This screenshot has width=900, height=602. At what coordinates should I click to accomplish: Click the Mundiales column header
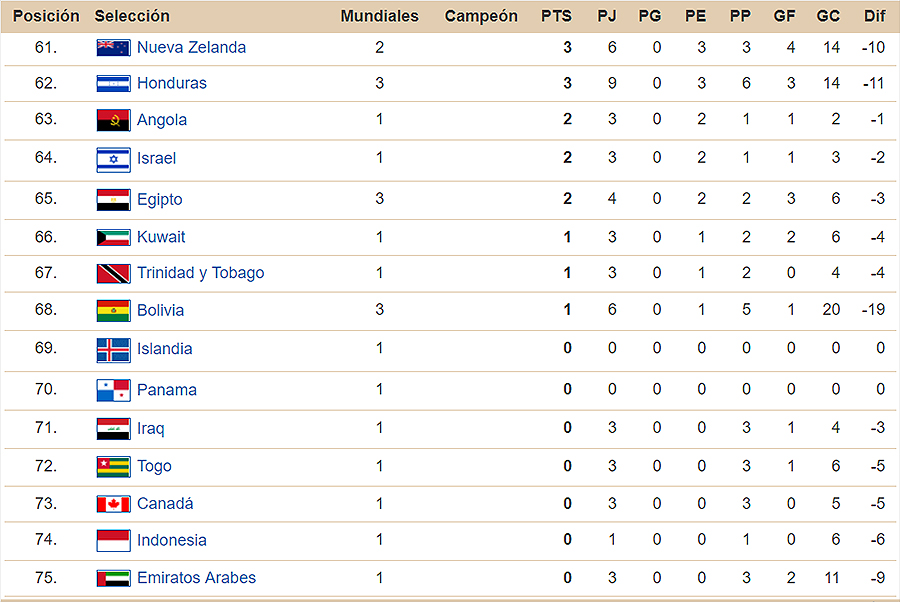click(379, 16)
